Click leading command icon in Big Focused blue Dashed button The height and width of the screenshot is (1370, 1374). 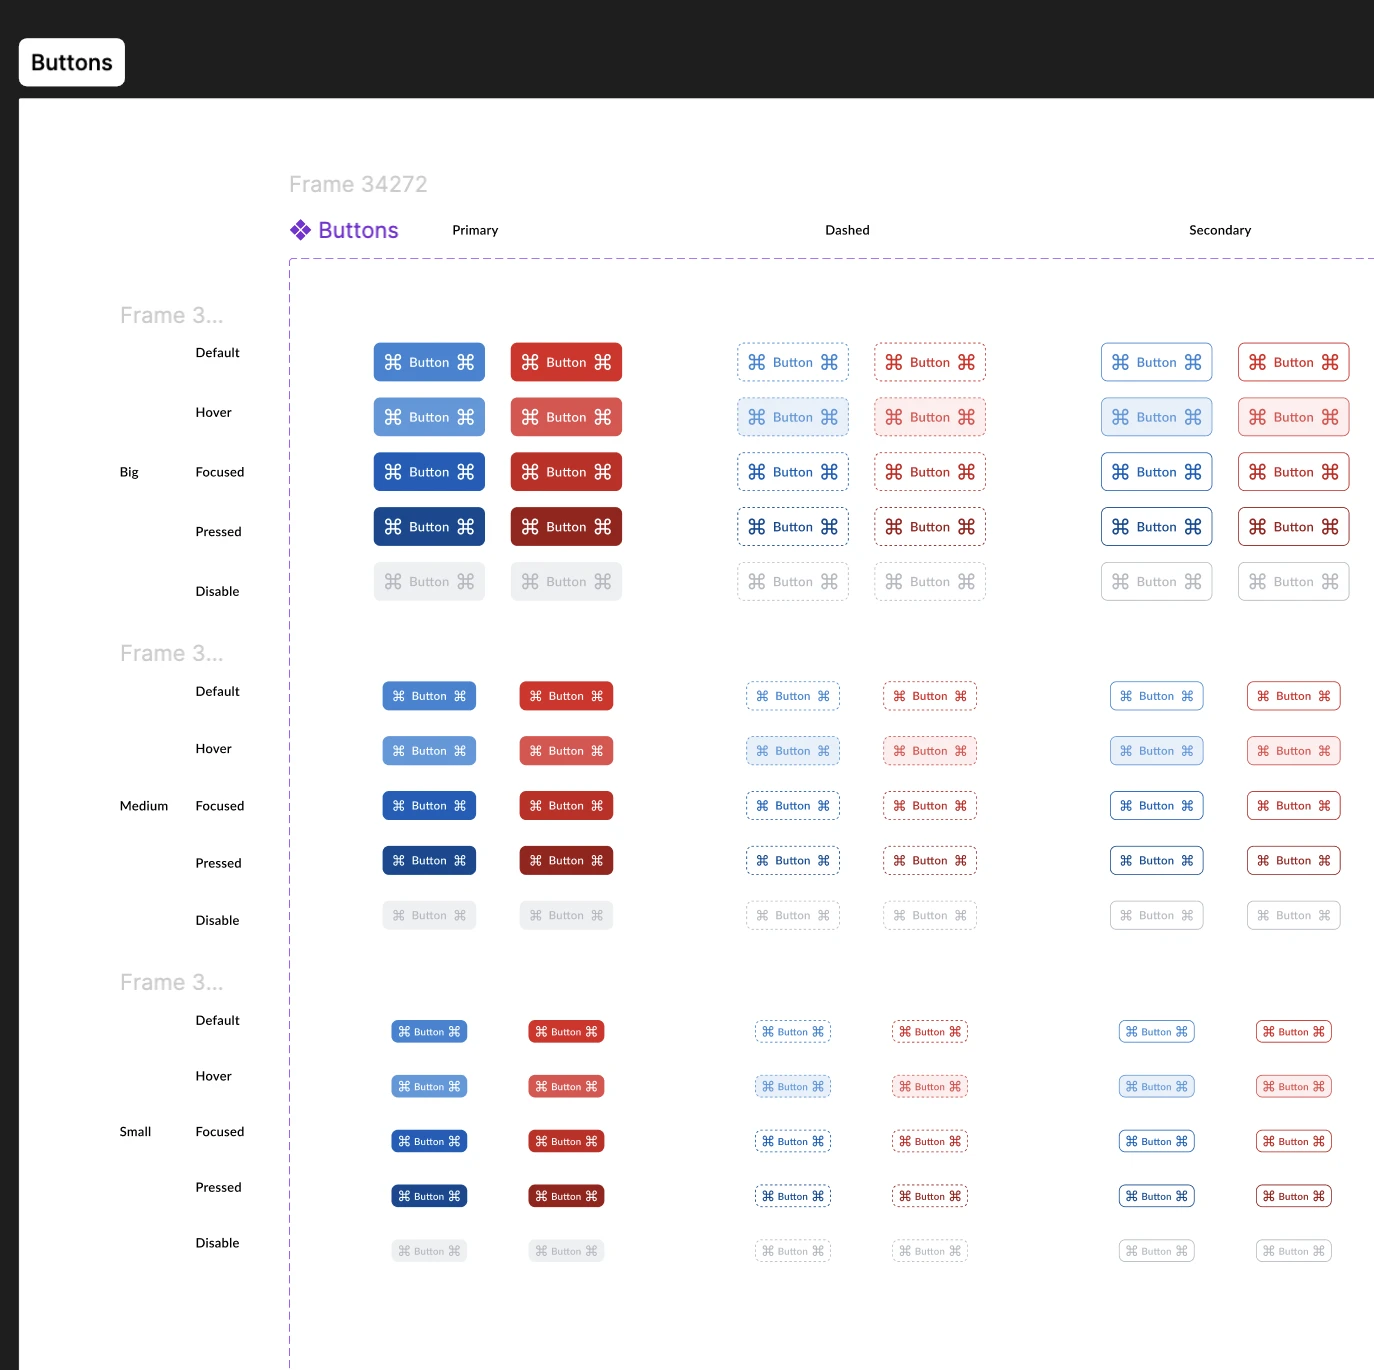(757, 472)
